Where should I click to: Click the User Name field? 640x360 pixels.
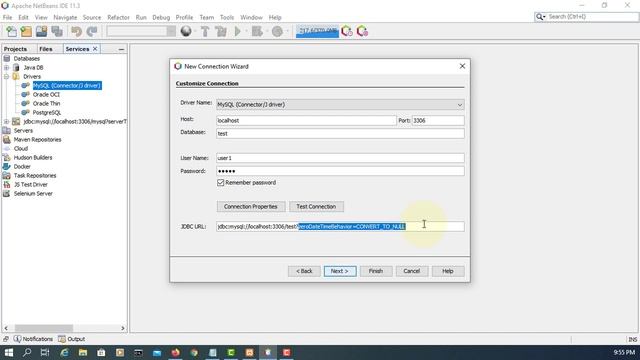(x=340, y=158)
